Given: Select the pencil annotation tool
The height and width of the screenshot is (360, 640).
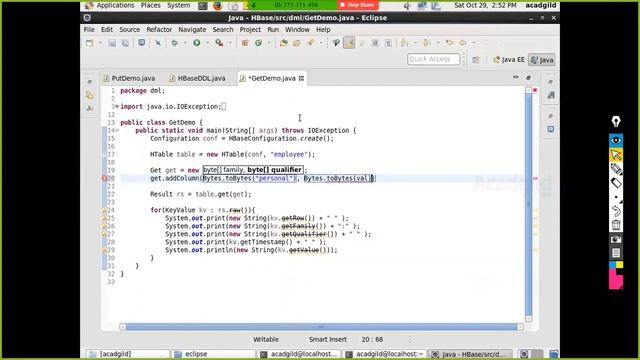Looking at the screenshot, I should tap(616, 169).
